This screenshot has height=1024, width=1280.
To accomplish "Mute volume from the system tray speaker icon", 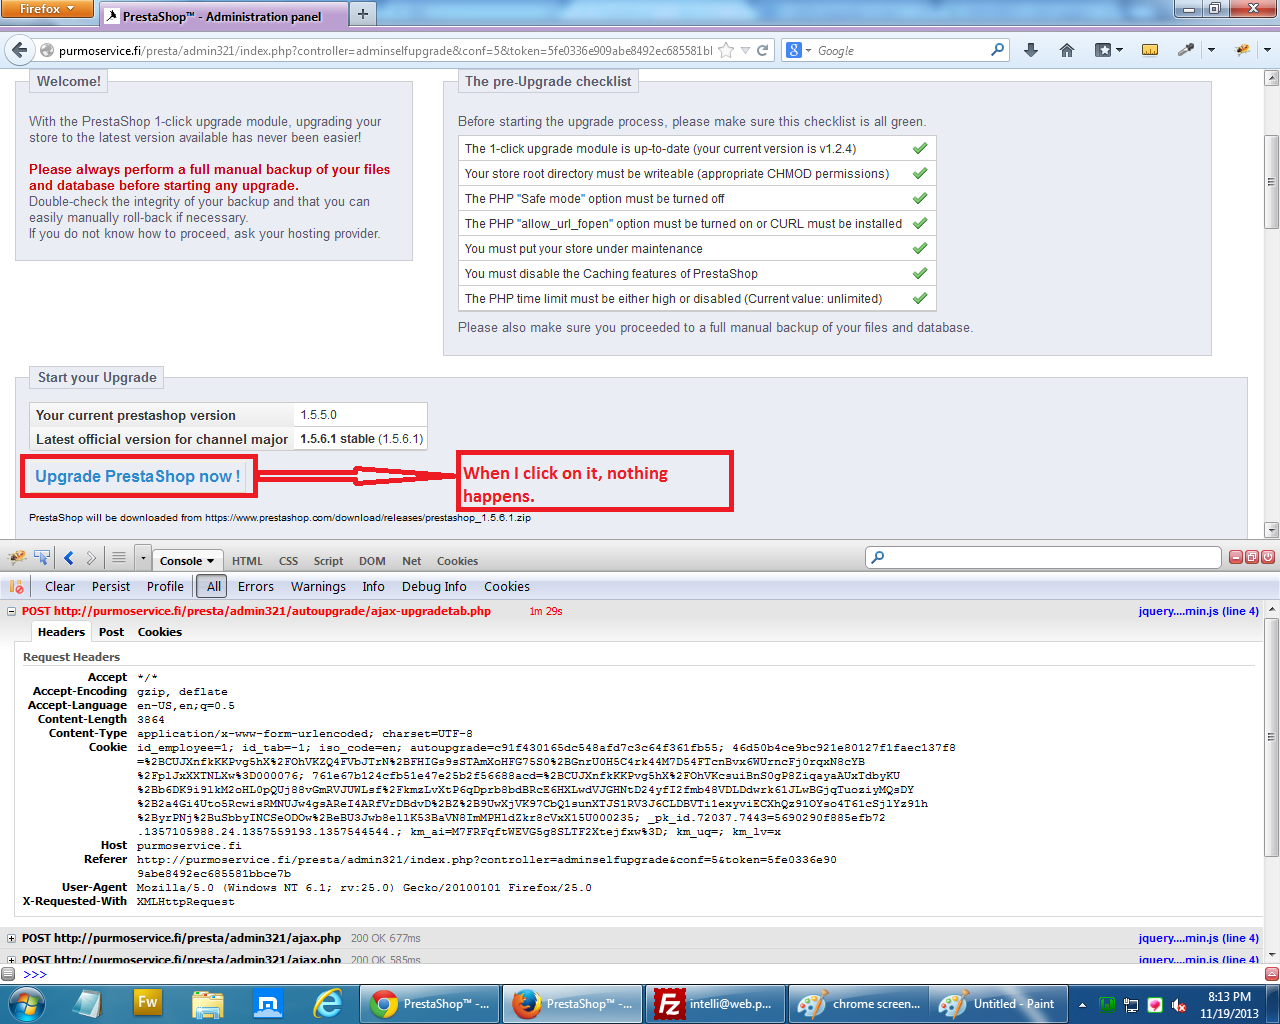I will click(1179, 1005).
